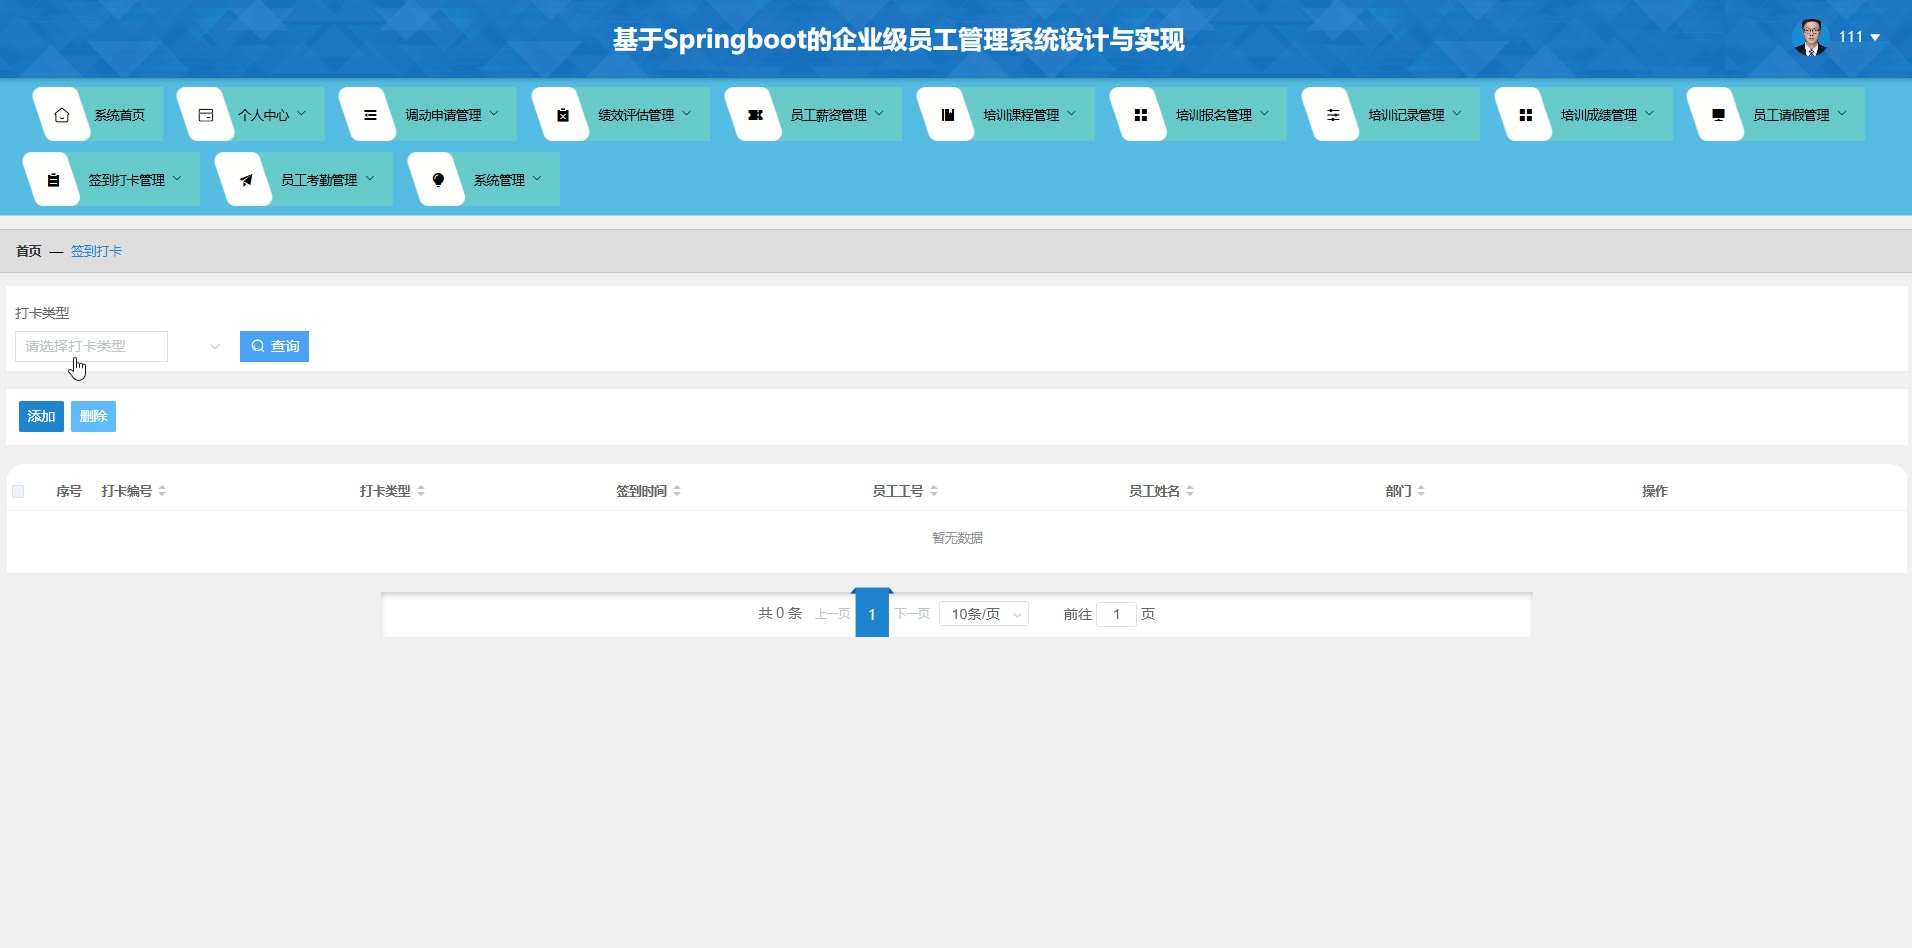Open the 员工请假管理 menu
The height and width of the screenshot is (948, 1912).
point(1790,115)
